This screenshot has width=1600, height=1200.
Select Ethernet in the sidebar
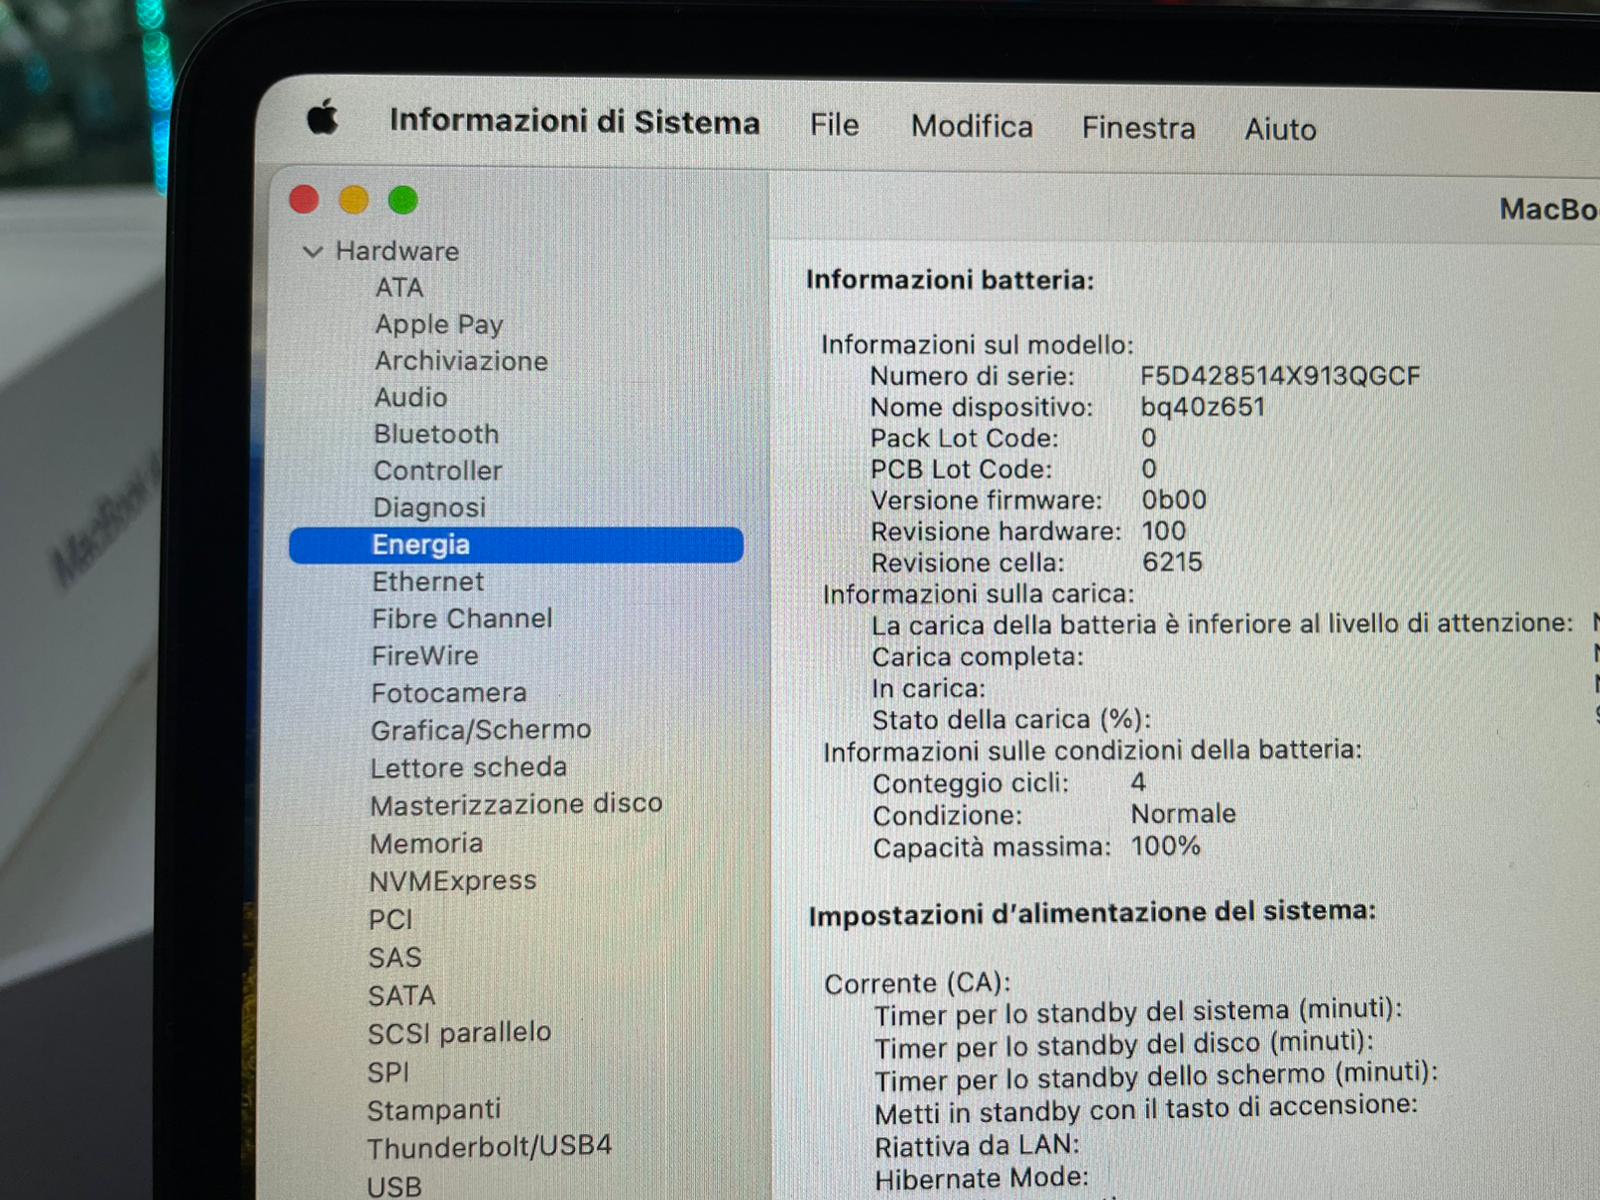coord(428,582)
